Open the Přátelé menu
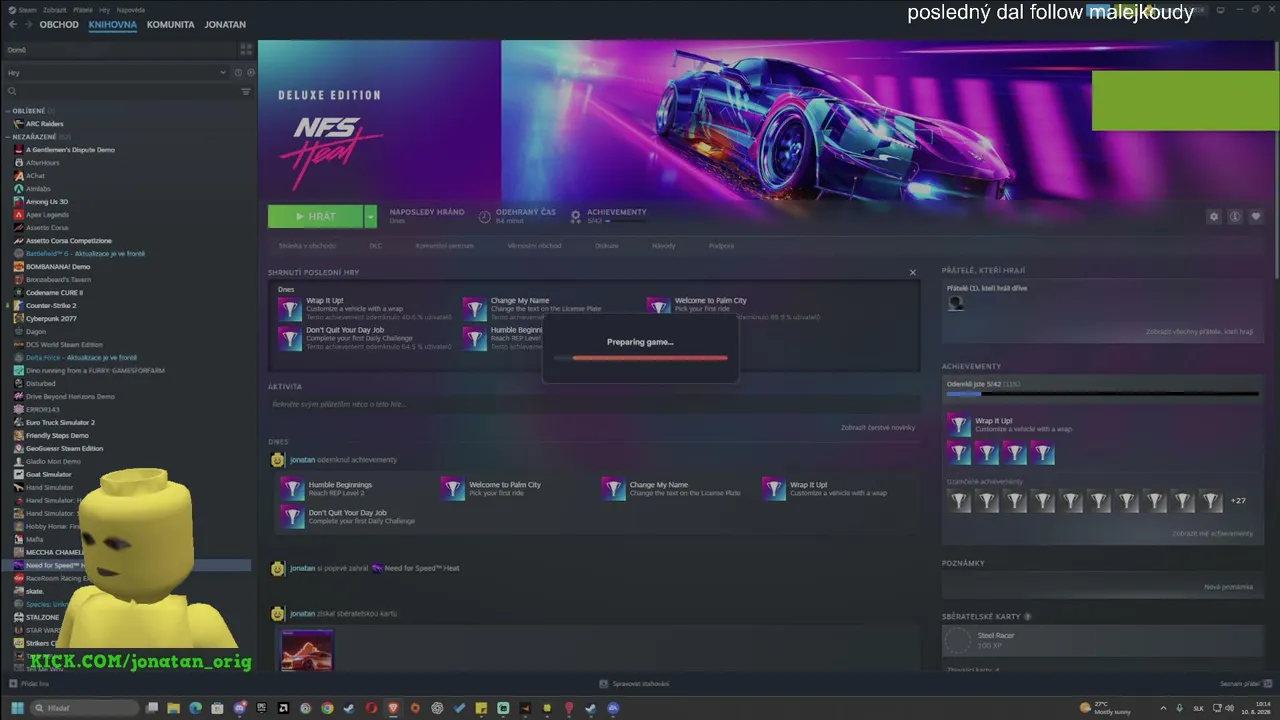Screen dimensions: 1280x720 click(x=83, y=10)
